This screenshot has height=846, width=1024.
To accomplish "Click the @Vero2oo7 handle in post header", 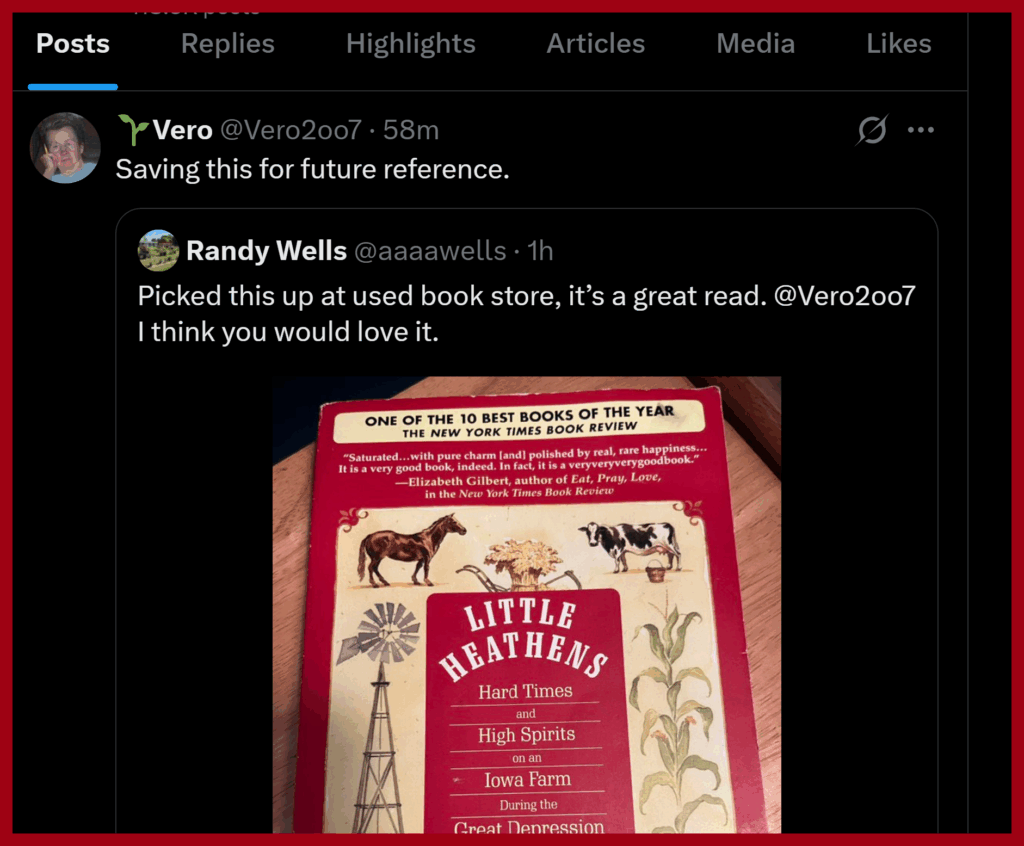I will coord(291,130).
